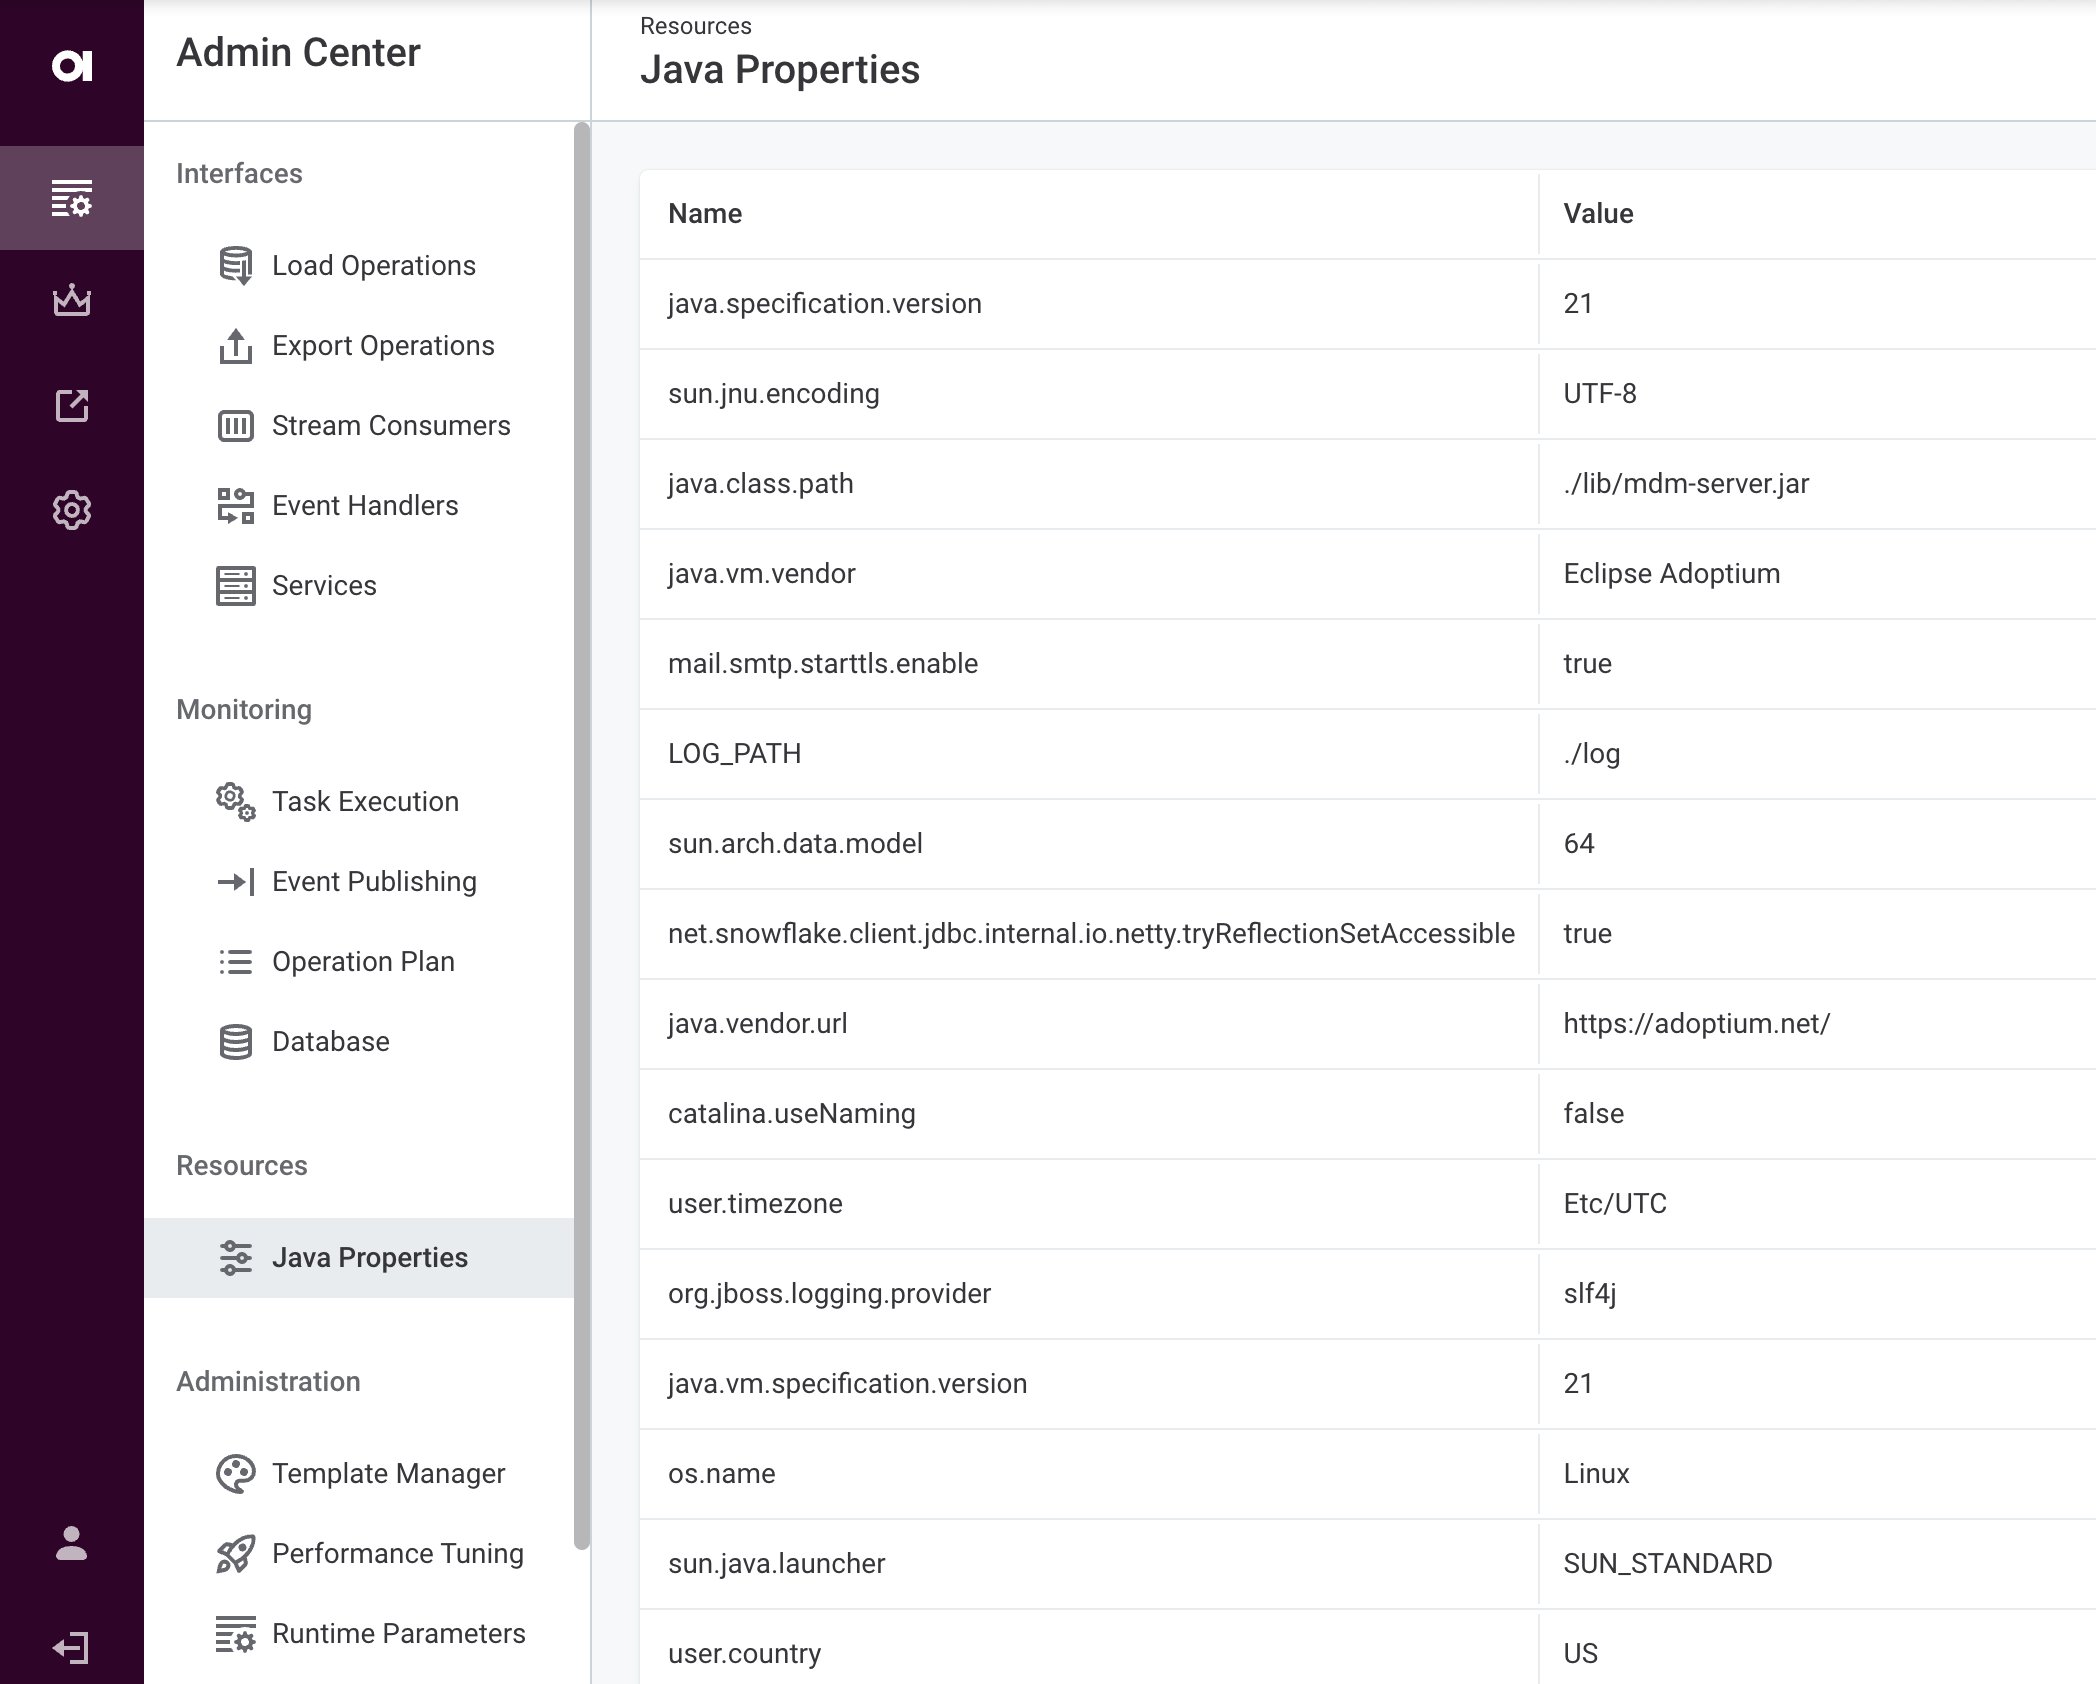Open Runtime Parameters
The height and width of the screenshot is (1684, 2096).
pyautogui.click(x=397, y=1634)
